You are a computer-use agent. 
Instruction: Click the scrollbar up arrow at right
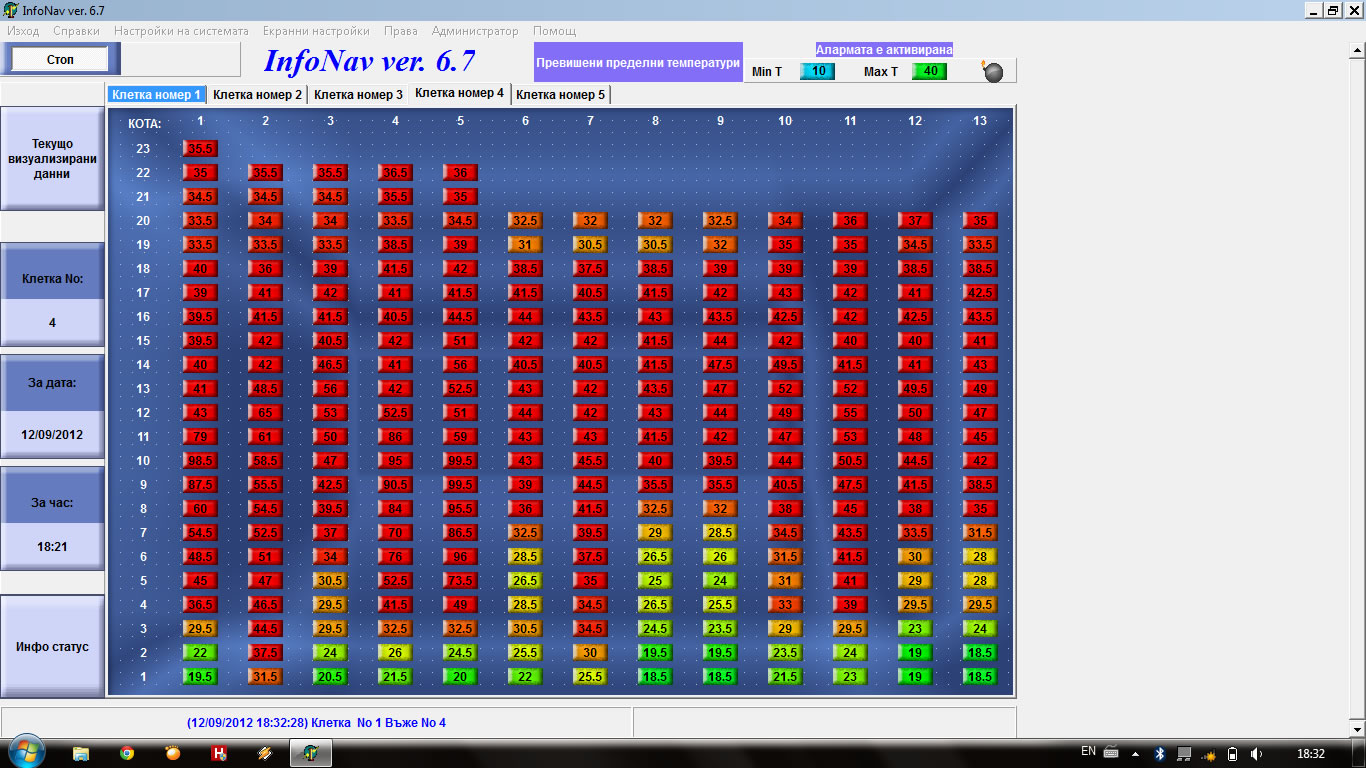click(x=1357, y=49)
